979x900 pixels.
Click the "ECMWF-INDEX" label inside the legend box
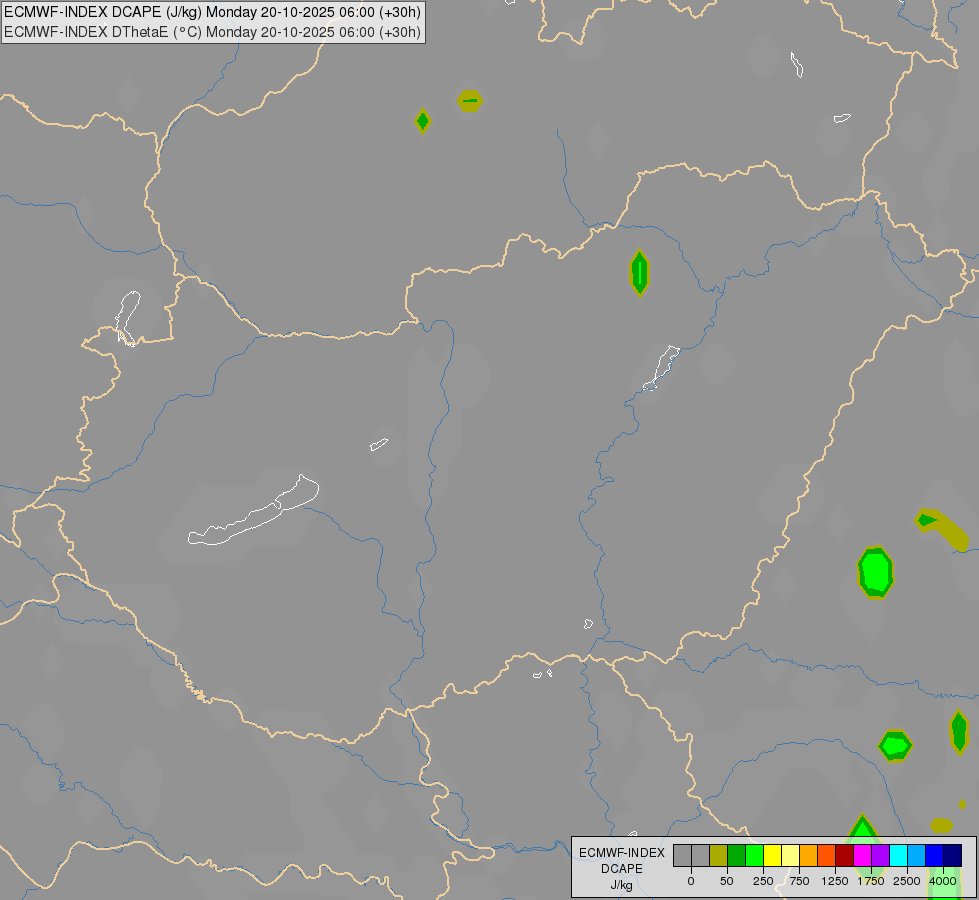click(622, 853)
